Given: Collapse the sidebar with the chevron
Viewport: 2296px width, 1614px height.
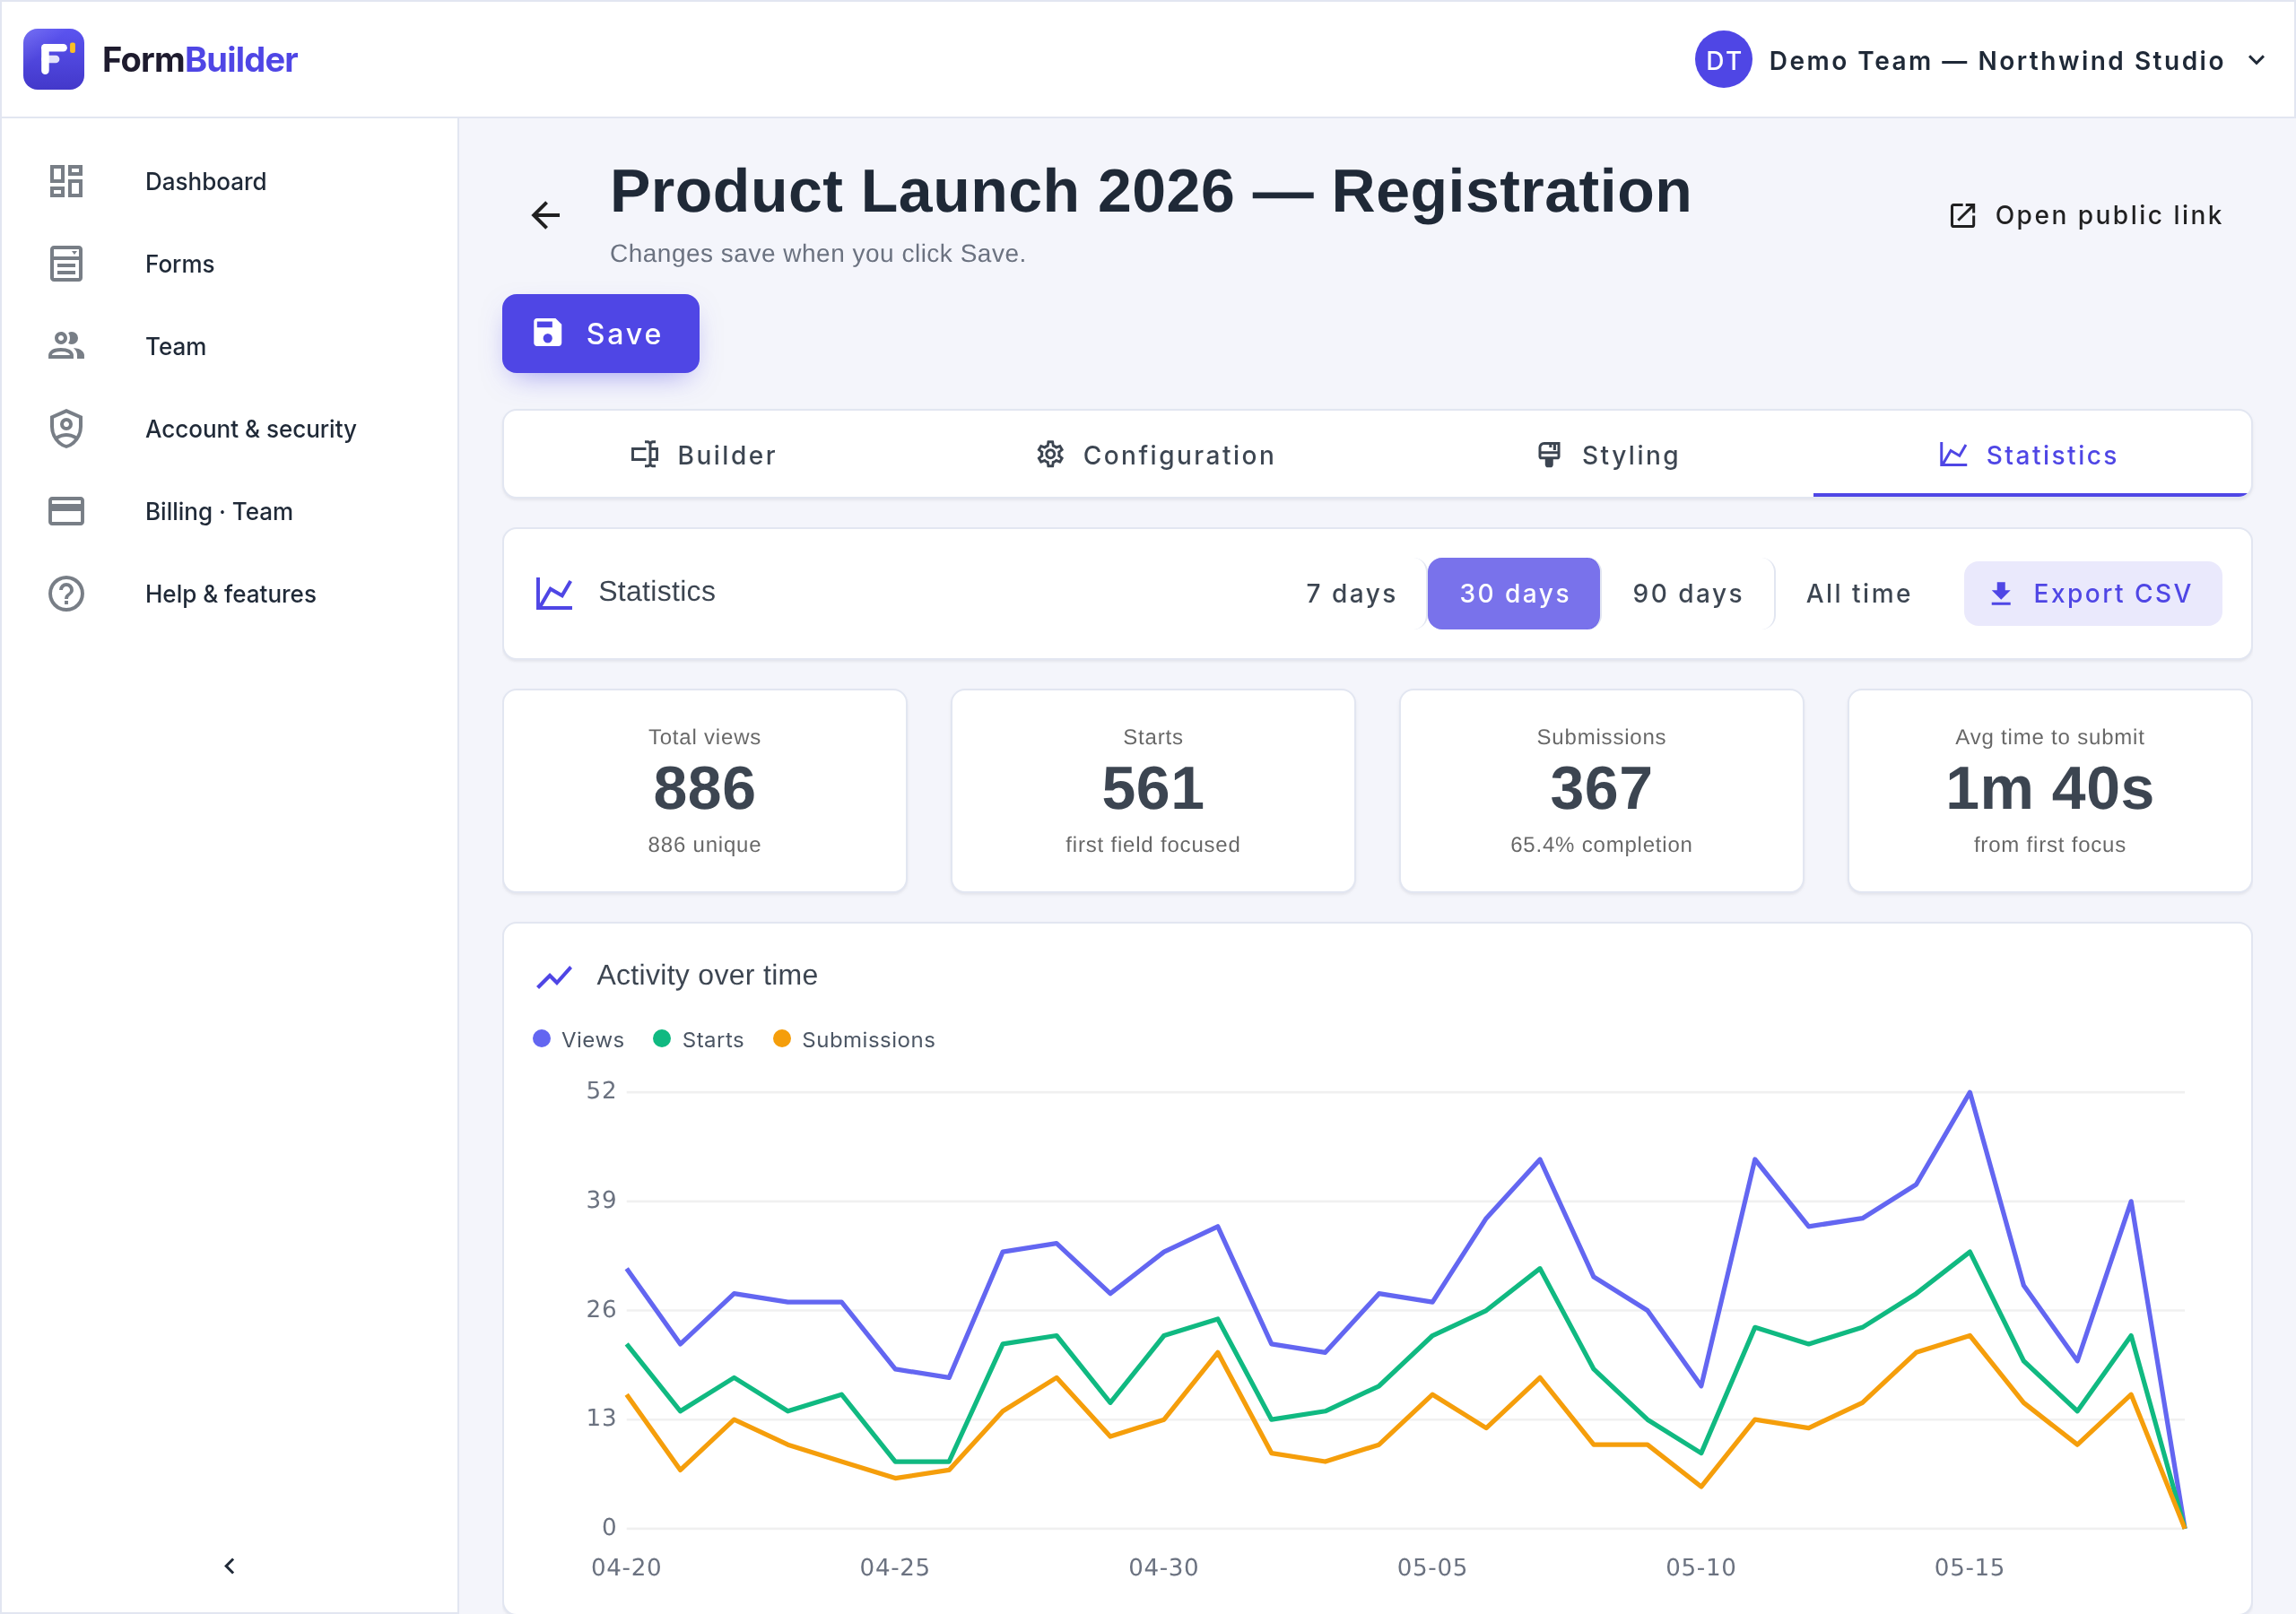Looking at the screenshot, I should [x=229, y=1566].
